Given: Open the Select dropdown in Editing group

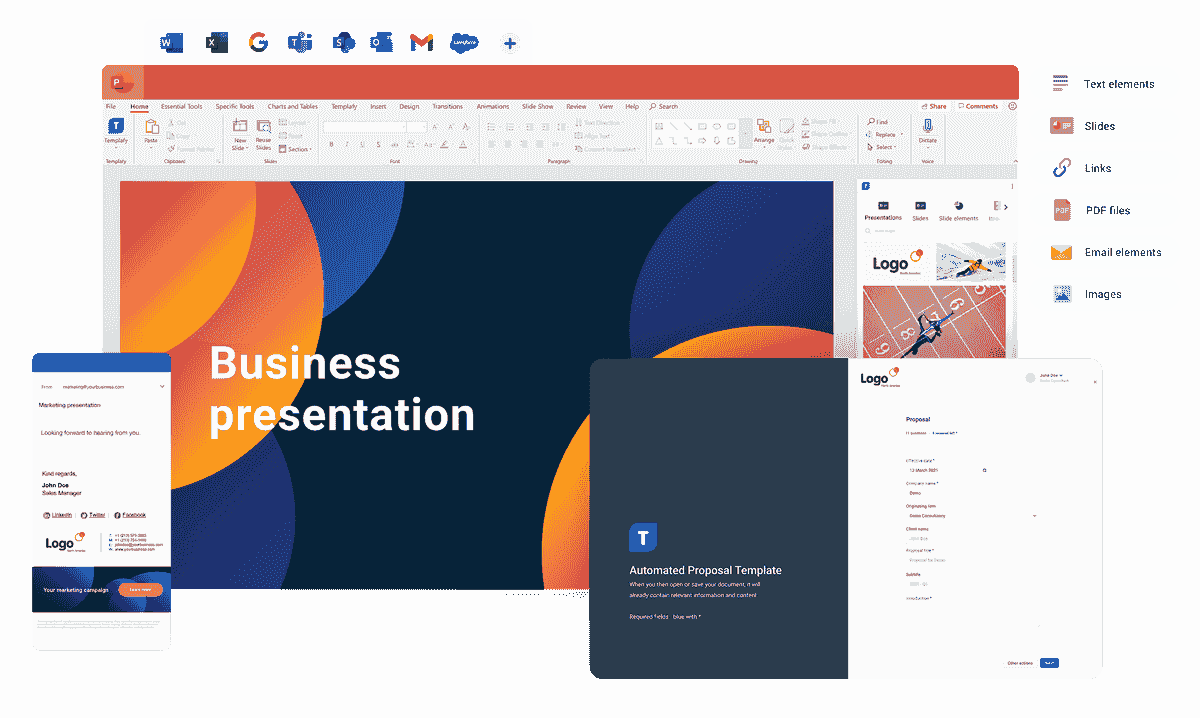Looking at the screenshot, I should click(882, 147).
